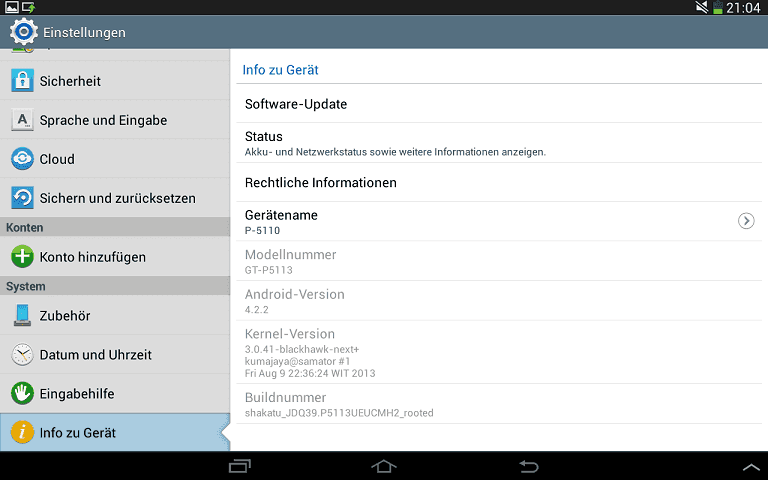
Task: Select the Cloud settings entry
Action: (115, 159)
